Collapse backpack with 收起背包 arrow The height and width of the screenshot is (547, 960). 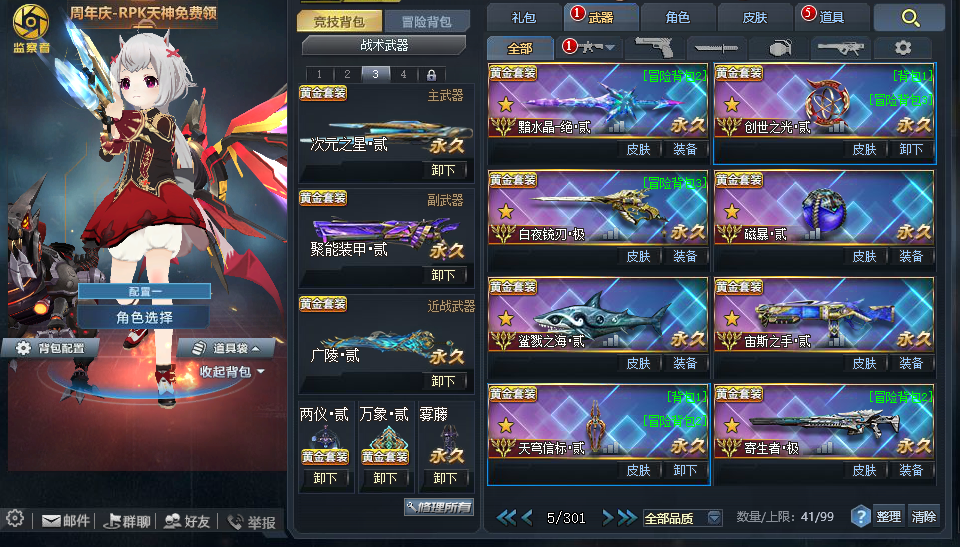(231, 372)
